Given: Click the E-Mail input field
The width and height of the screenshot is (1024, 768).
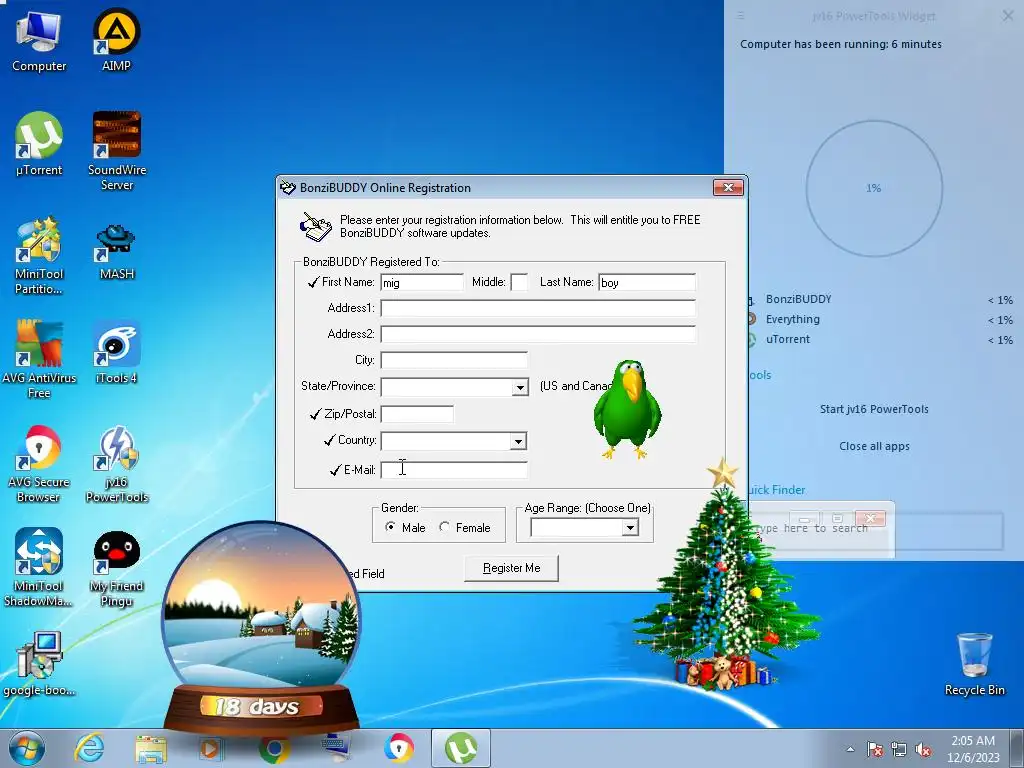Looking at the screenshot, I should [454, 470].
